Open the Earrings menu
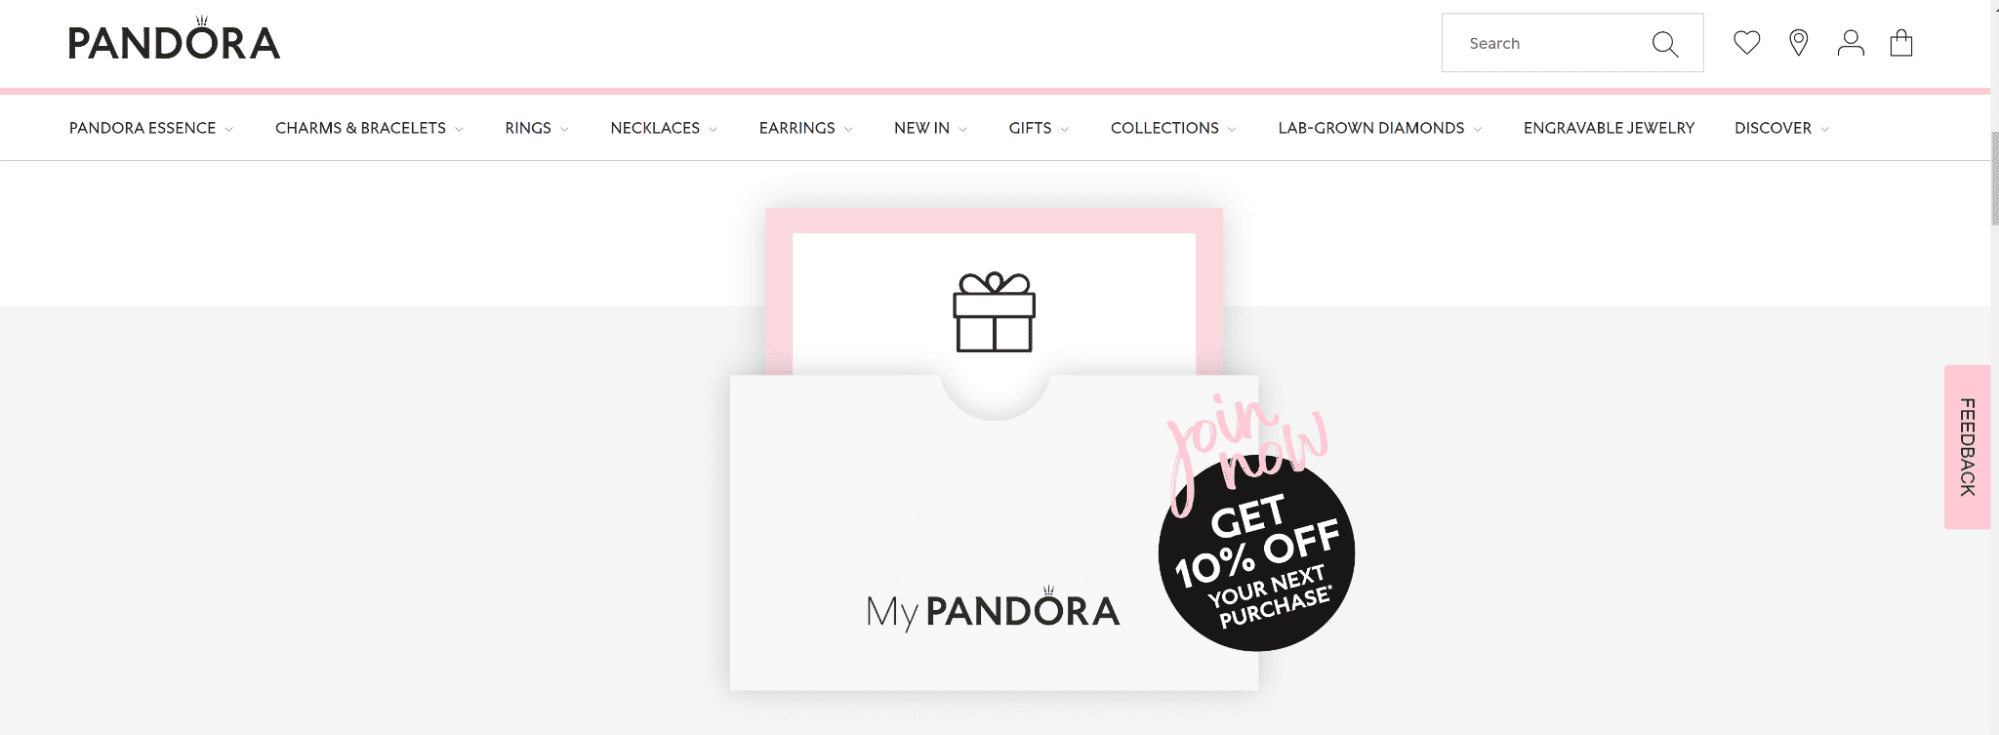Image resolution: width=1999 pixels, height=735 pixels. tap(806, 128)
